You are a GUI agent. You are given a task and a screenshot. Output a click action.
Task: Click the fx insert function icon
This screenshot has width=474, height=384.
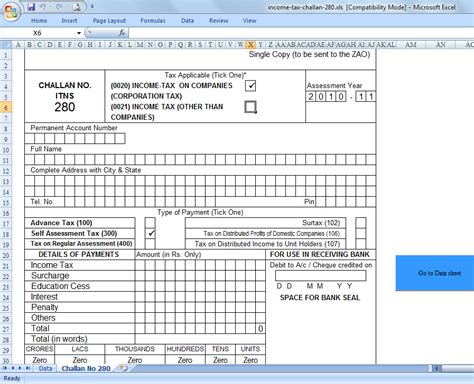pyautogui.click(x=122, y=33)
